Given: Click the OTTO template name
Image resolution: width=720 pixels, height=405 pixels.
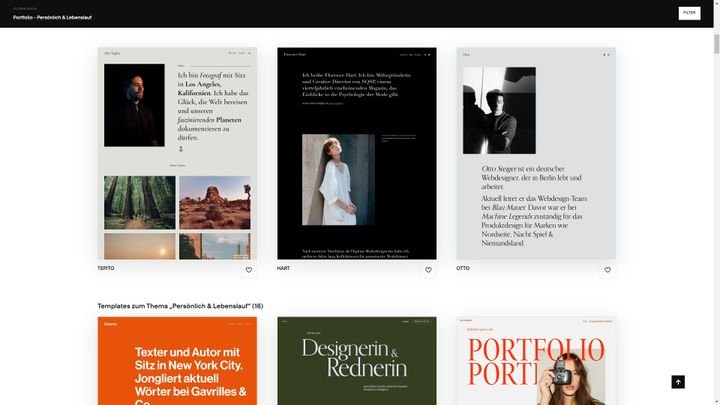Looking at the screenshot, I should coord(463,268).
